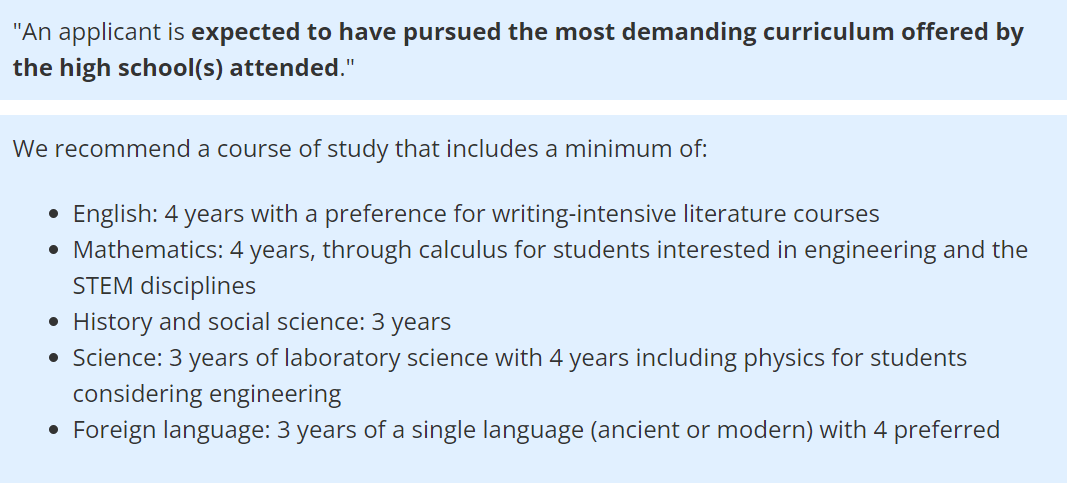This screenshot has height=483, width=1067.
Task: Click the bullet marker before Foreign language
Action: pos(54,431)
